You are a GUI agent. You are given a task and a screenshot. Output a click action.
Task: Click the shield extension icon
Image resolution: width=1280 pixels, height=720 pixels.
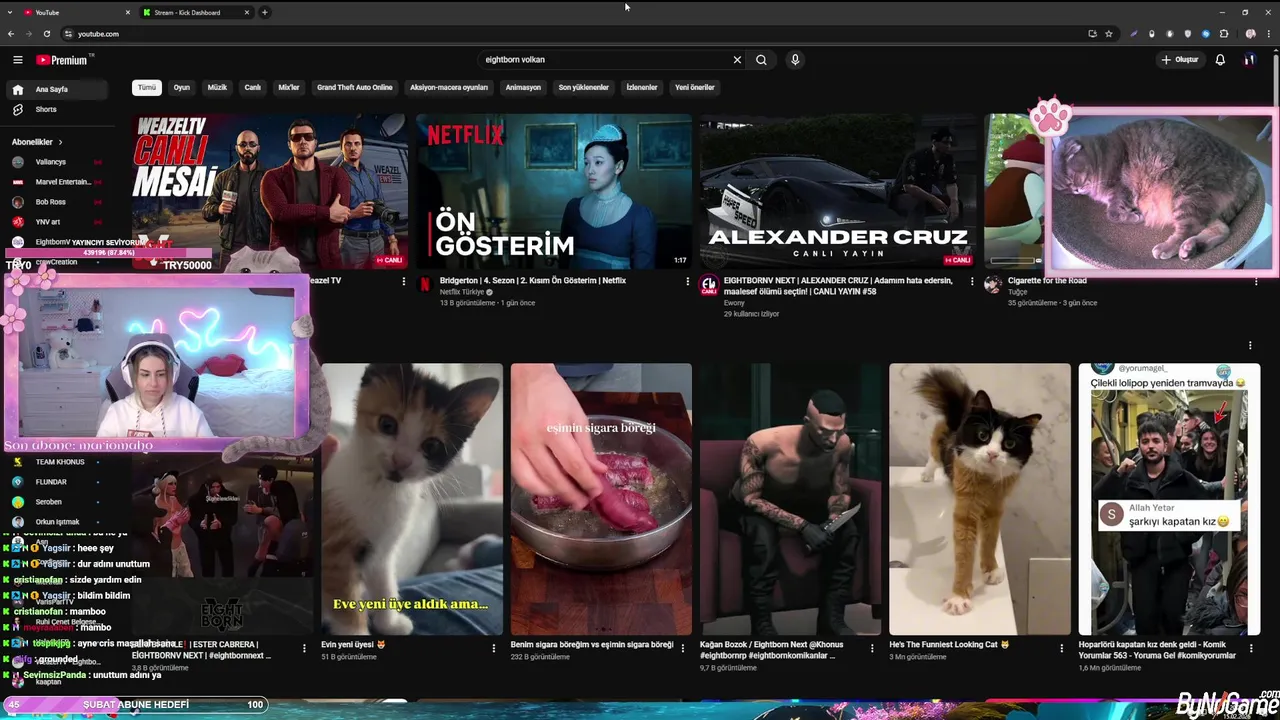point(1187,34)
